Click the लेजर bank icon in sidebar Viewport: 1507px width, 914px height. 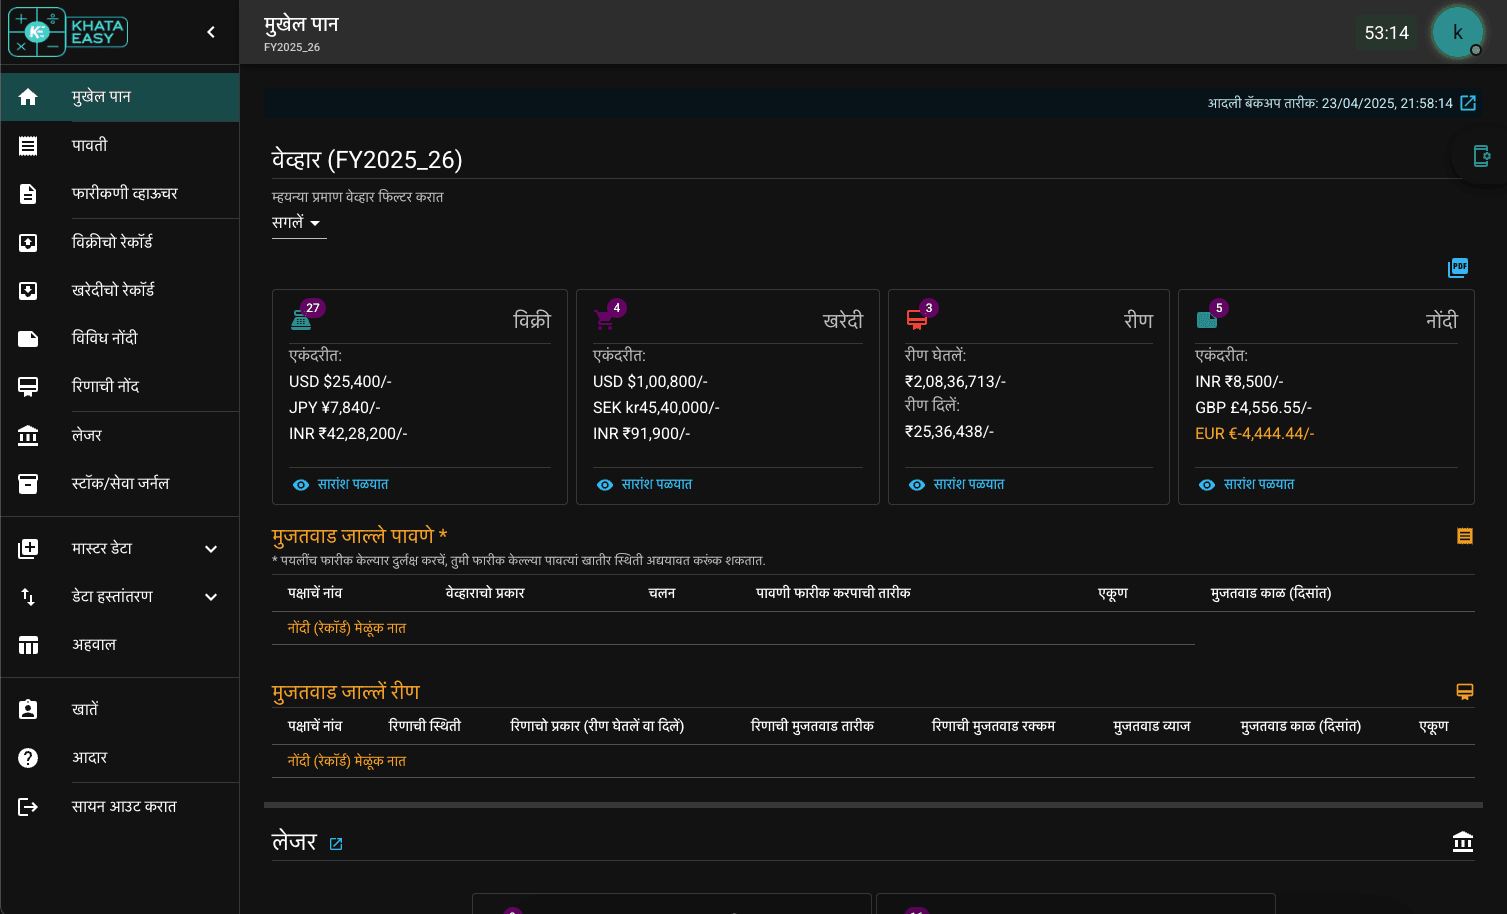(x=28, y=436)
